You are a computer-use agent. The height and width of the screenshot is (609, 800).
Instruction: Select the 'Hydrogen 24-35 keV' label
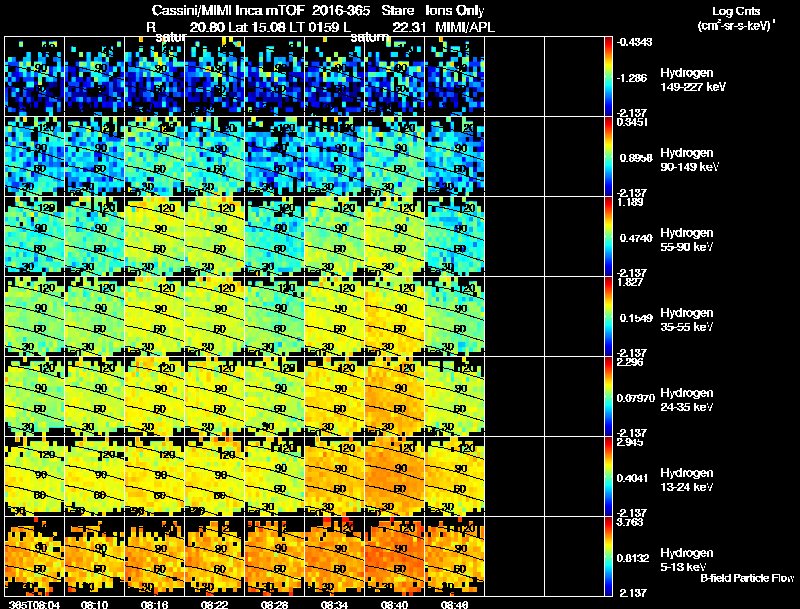[687, 400]
